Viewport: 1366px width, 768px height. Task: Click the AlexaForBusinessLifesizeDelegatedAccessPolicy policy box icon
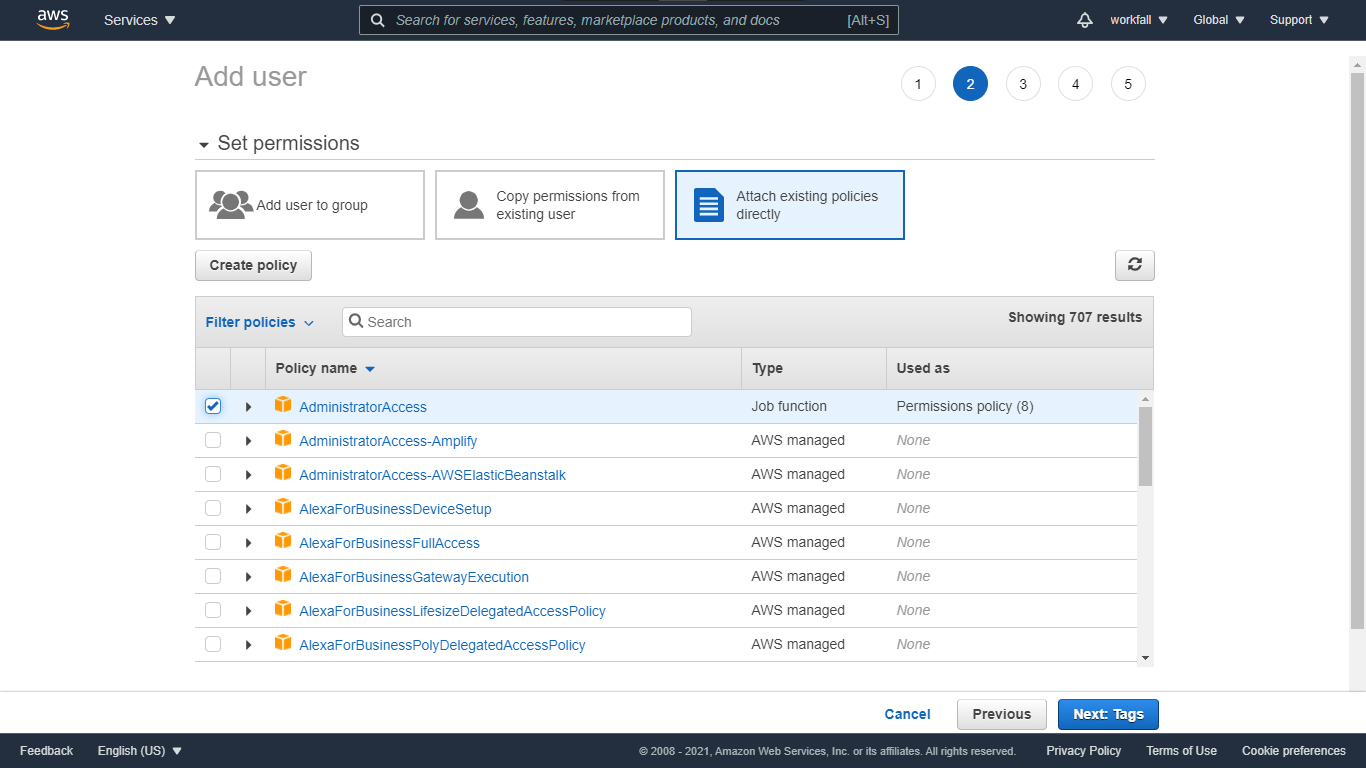pyautogui.click(x=283, y=609)
